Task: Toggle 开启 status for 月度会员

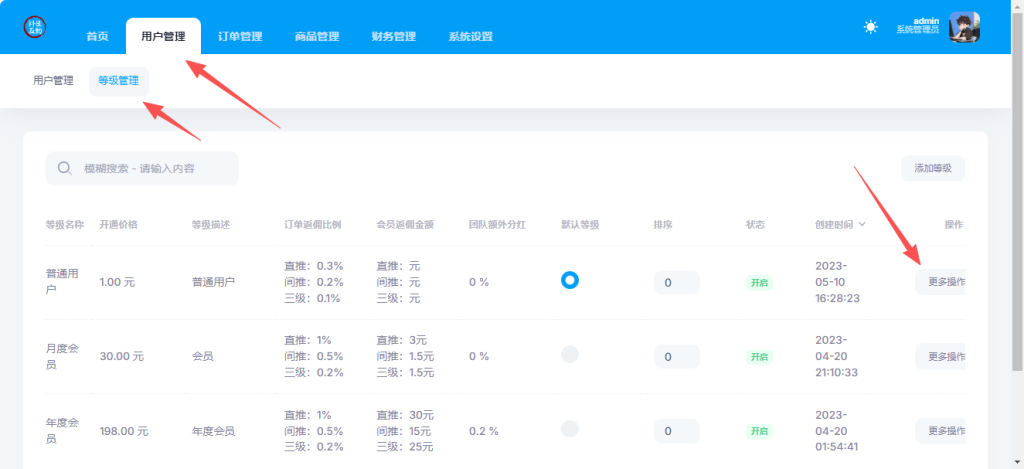Action: 759,357
